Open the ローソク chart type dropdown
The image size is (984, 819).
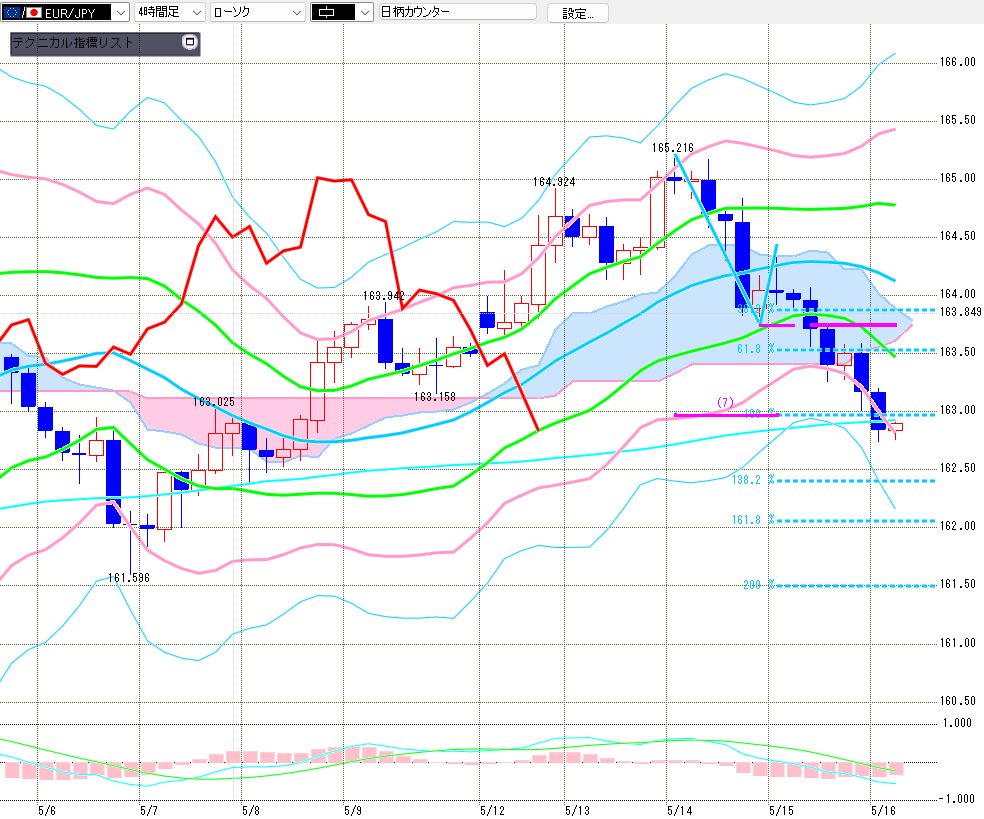pyautogui.click(x=258, y=12)
